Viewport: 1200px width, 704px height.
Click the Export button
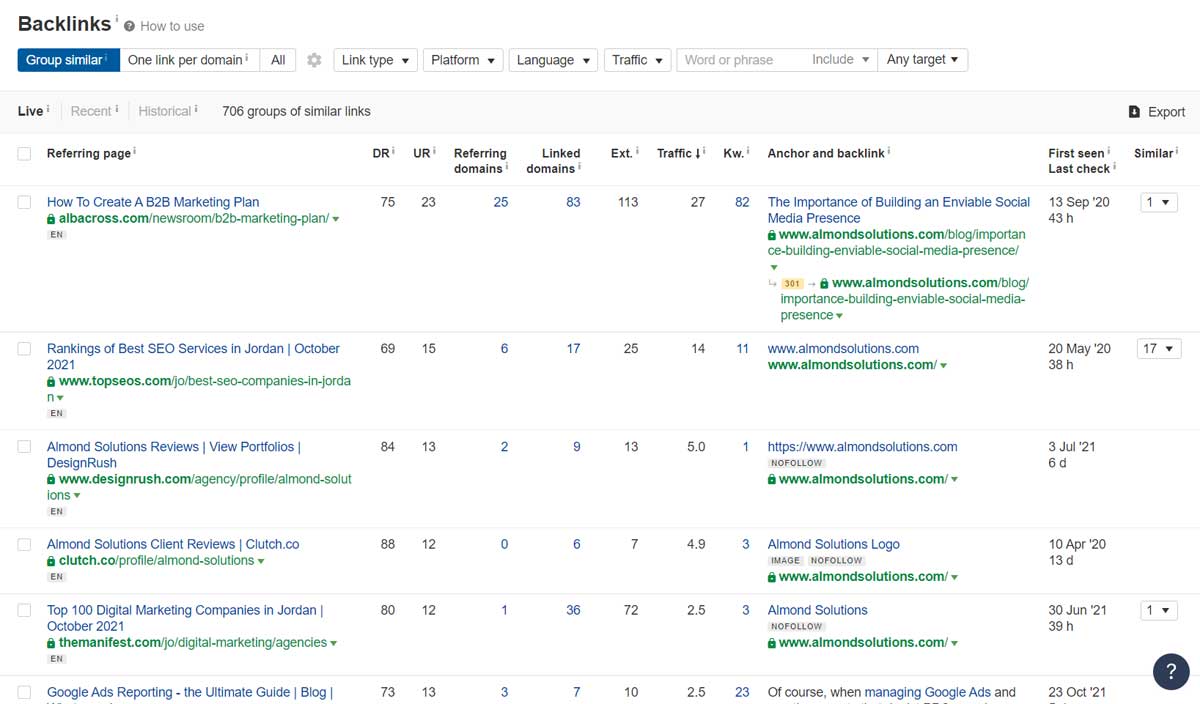(1156, 112)
